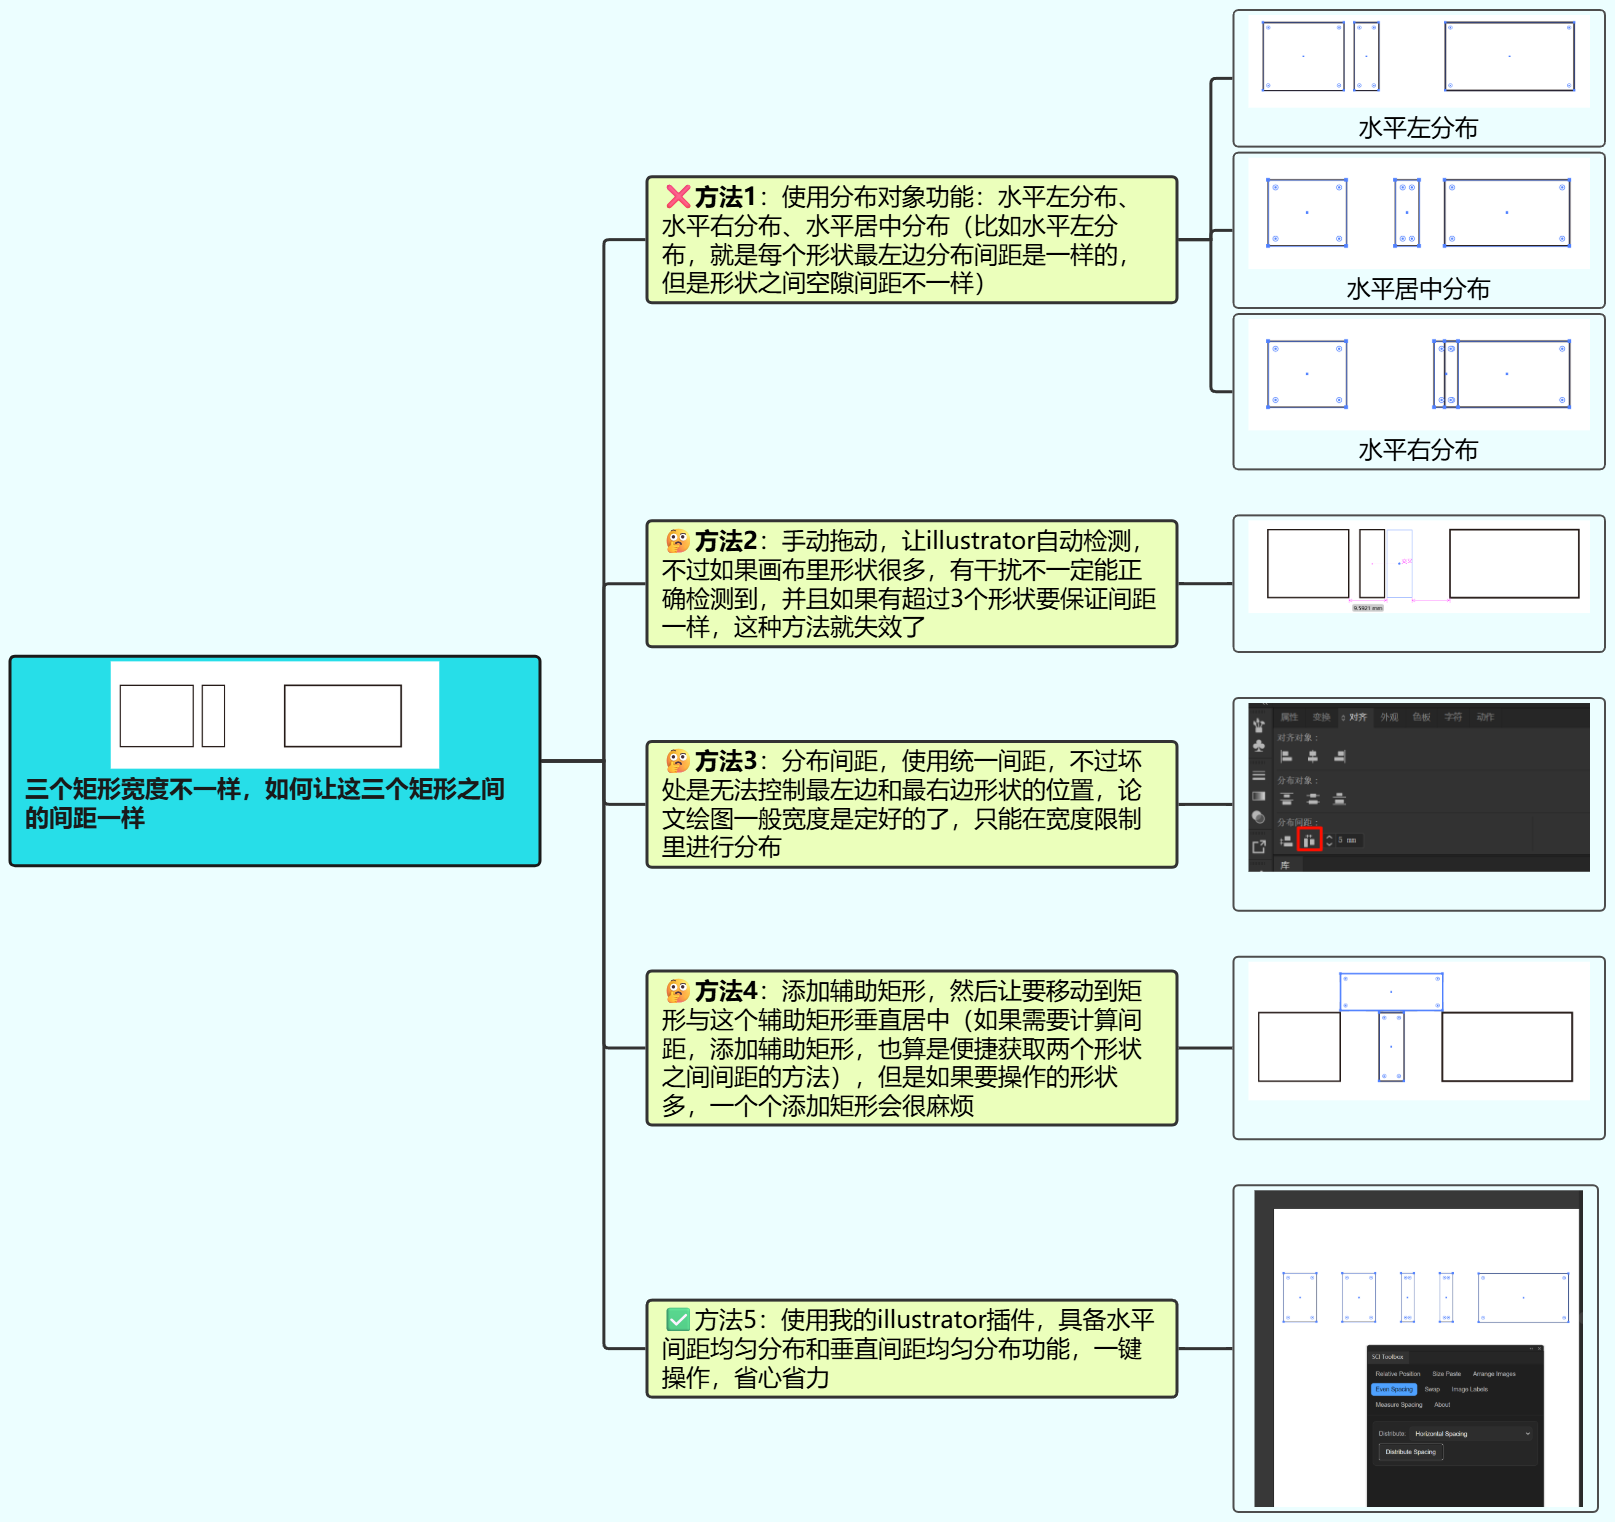Click the face emoji beside 方法4

678,991
